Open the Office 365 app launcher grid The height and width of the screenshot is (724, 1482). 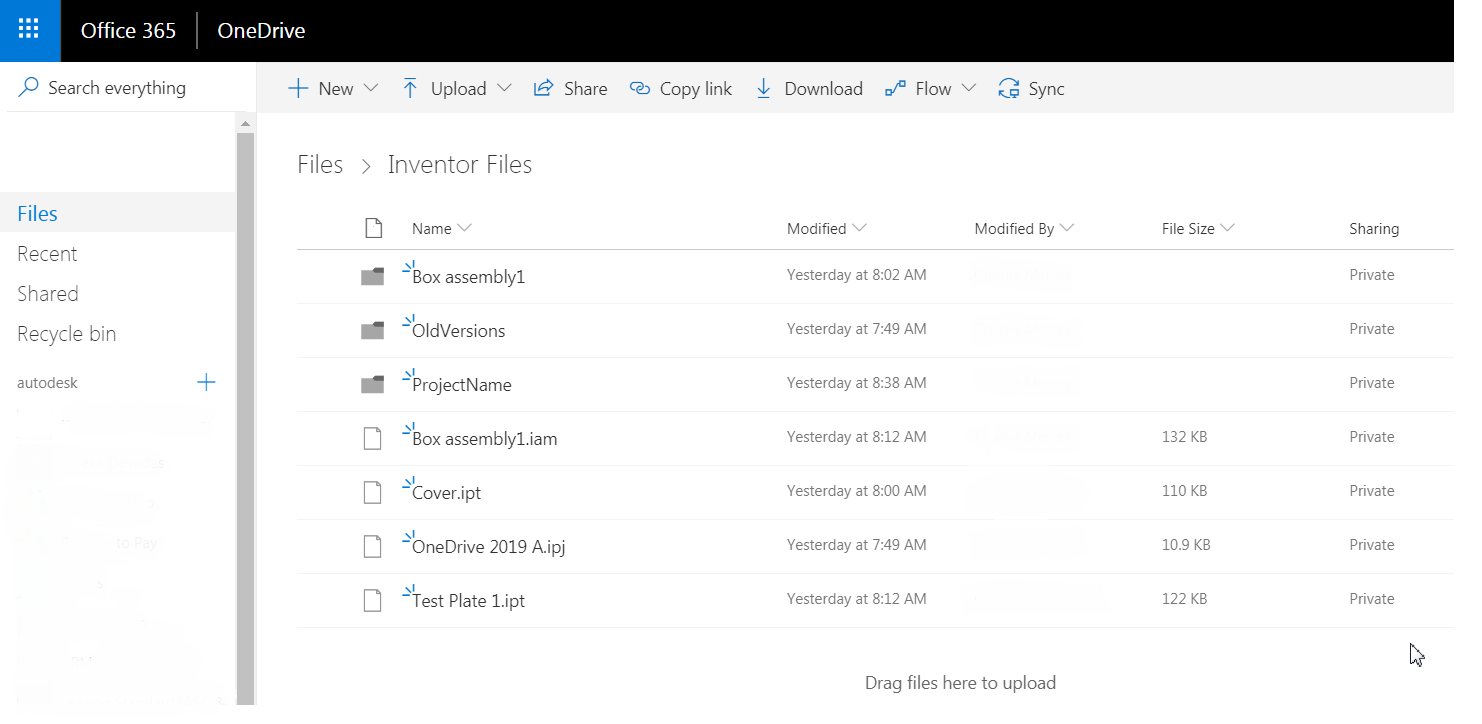tap(30, 30)
